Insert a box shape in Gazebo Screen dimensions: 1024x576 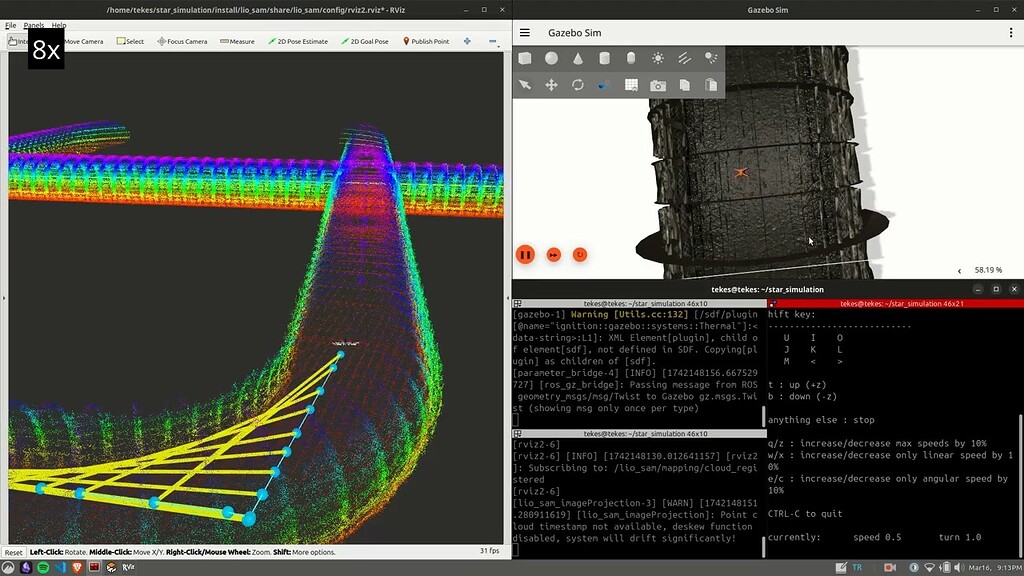(525, 58)
